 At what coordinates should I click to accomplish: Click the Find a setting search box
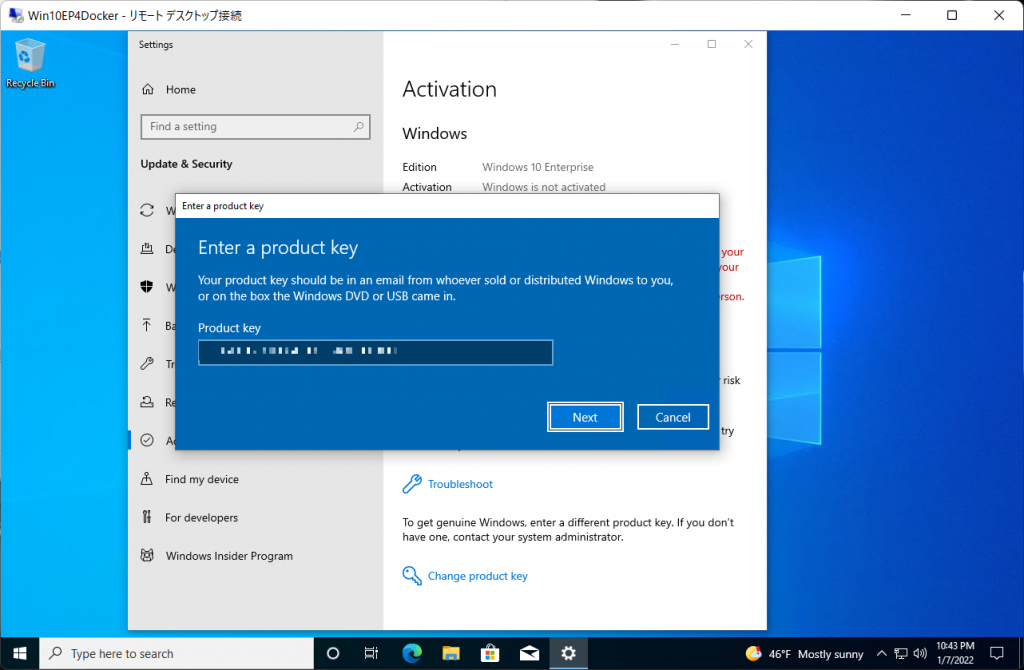tap(255, 127)
